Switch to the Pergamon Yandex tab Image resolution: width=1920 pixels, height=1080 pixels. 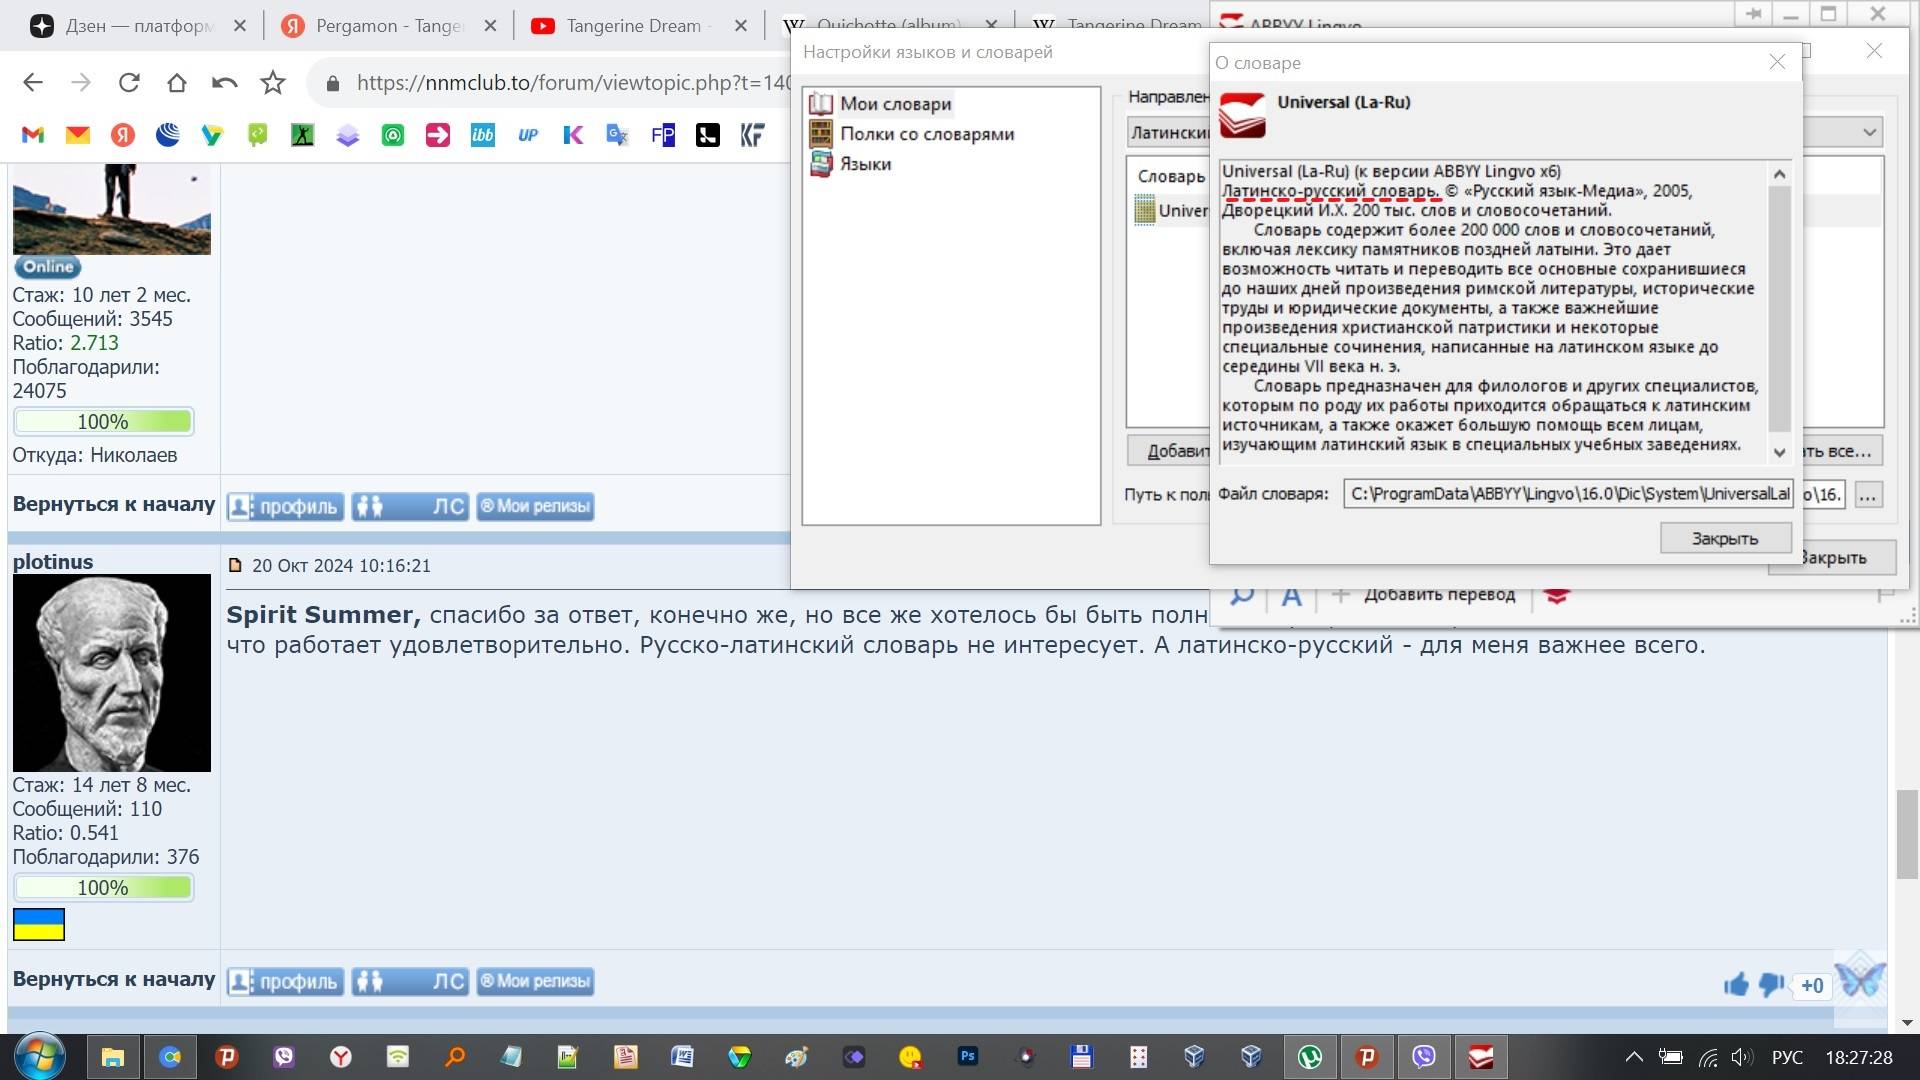click(x=388, y=26)
